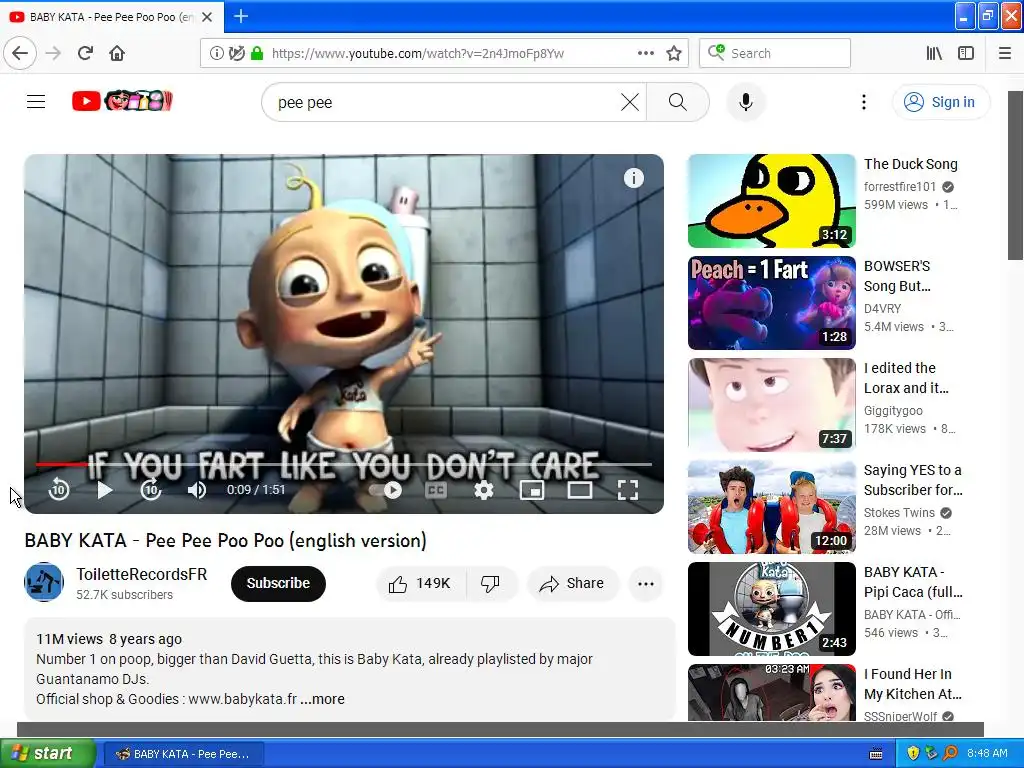Viewport: 1024px width, 768px height.
Task: Clear the 'pee pee' search text
Action: [630, 102]
